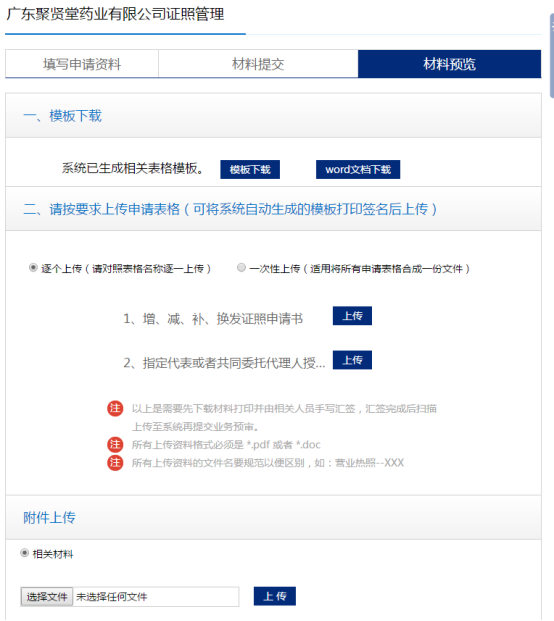Click the 选择文件 file chooser button

coord(47,597)
